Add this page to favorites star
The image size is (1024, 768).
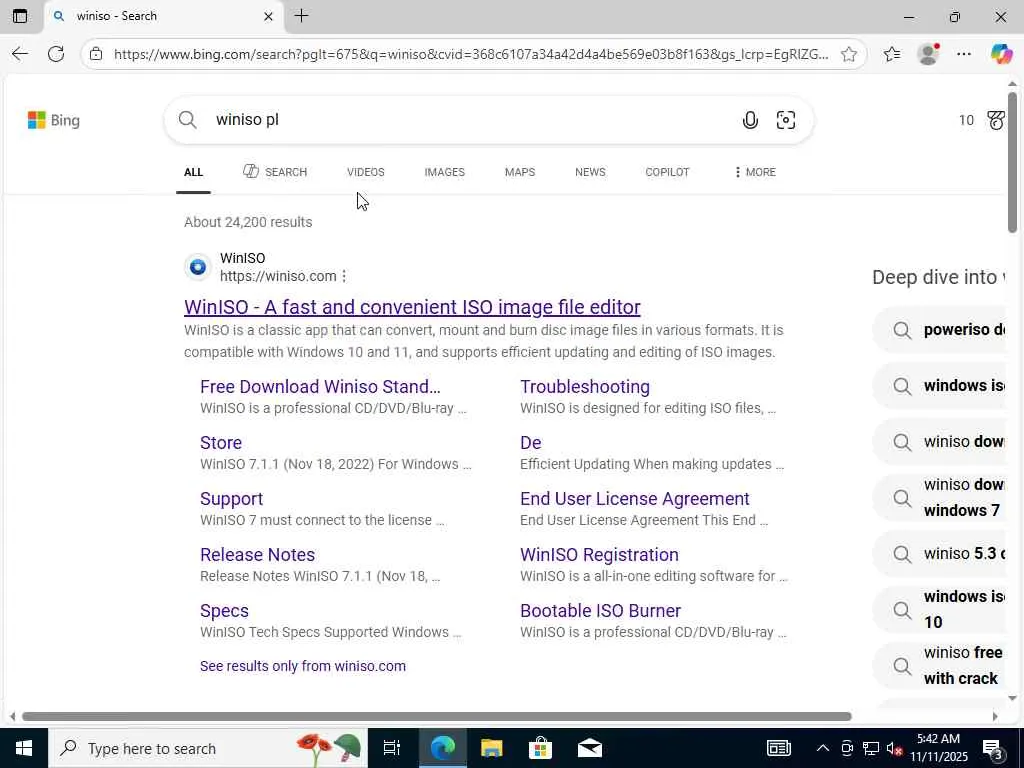point(848,54)
